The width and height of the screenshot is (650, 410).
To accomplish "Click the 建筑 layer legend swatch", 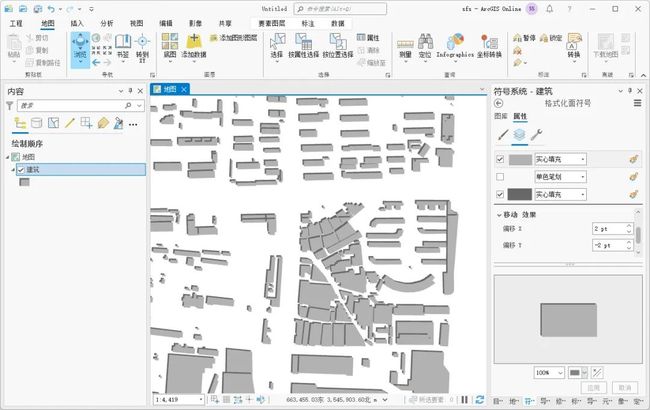I will pyautogui.click(x=24, y=182).
